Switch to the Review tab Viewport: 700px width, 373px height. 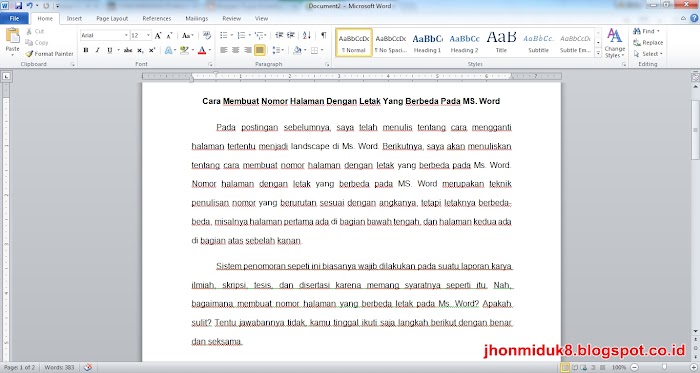coord(231,18)
